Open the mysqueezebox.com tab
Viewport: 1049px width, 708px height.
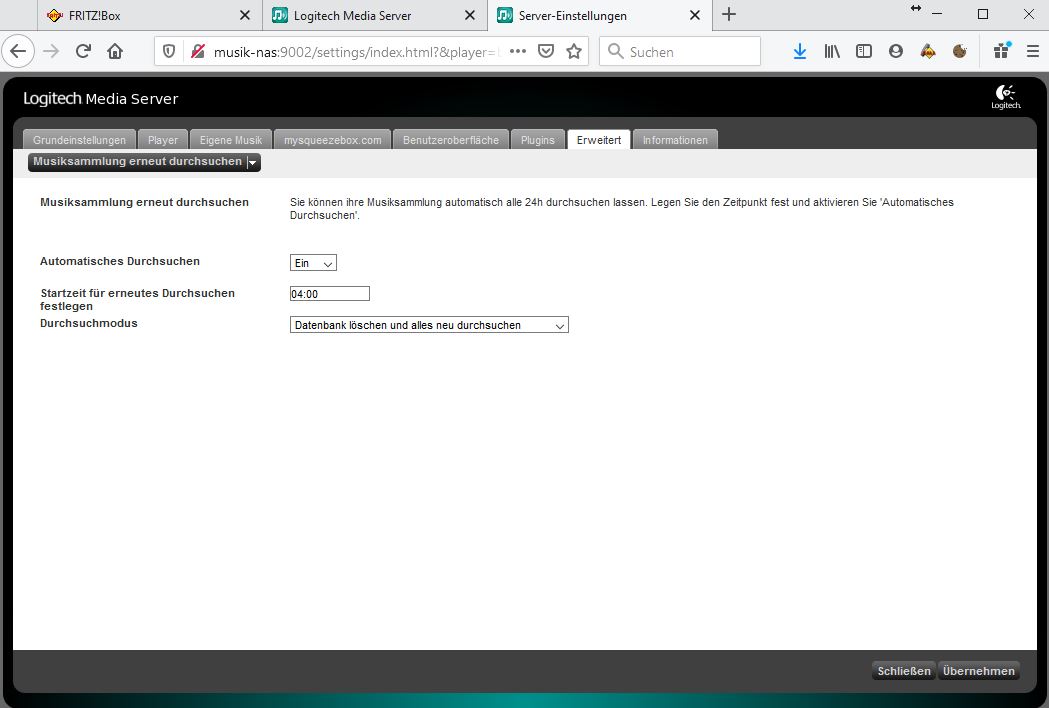coord(332,140)
